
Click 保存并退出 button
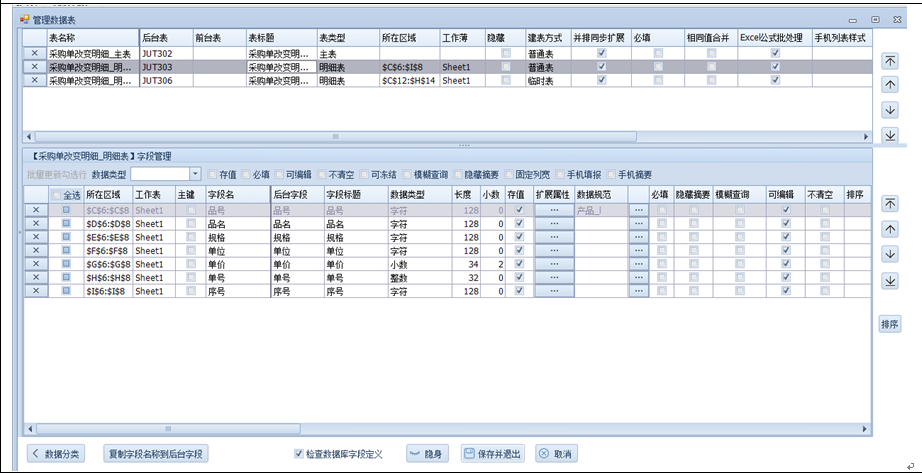pos(491,453)
